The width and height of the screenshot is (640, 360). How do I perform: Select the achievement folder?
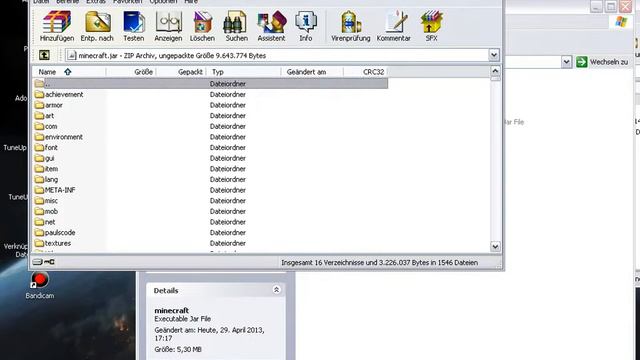tap(64, 94)
